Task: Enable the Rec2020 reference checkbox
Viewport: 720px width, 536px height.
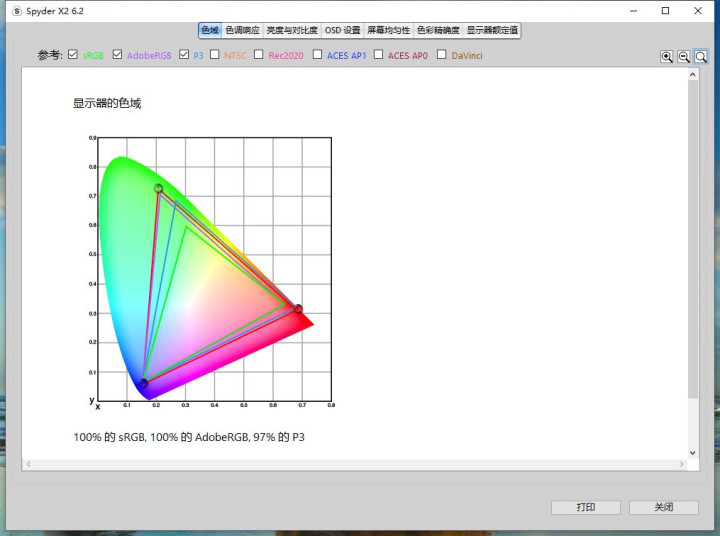Action: pos(259,55)
